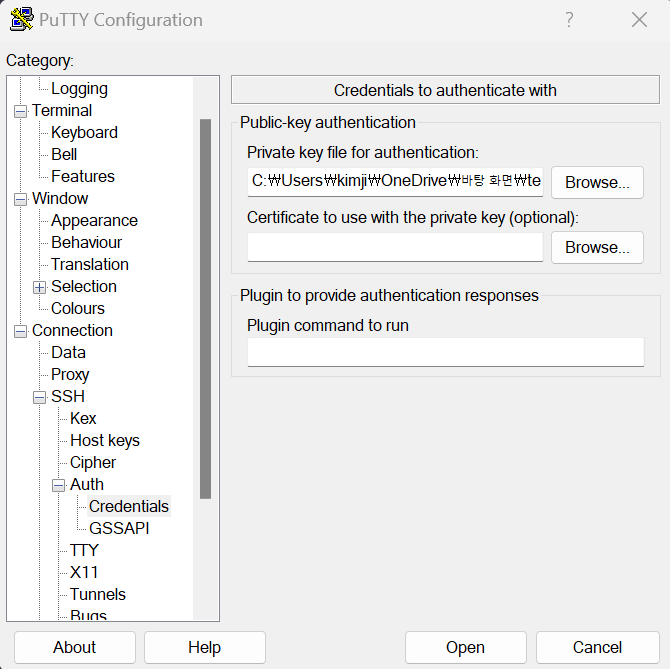The height and width of the screenshot is (669, 670).
Task: Expand the Selection category node
Action: [39, 288]
